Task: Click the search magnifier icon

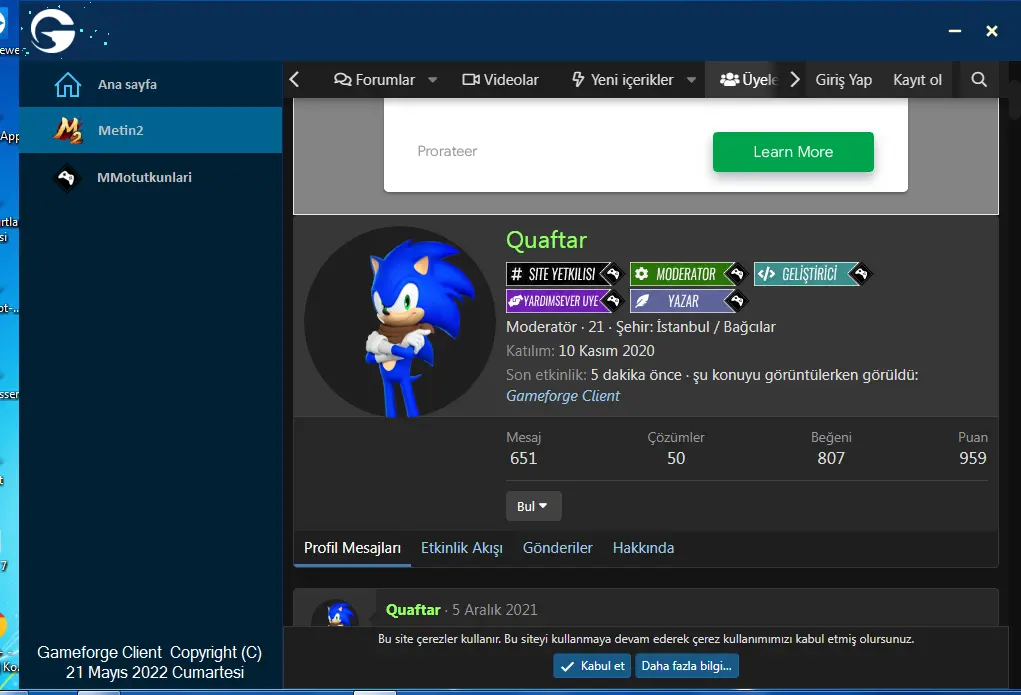Action: pyautogui.click(x=979, y=79)
